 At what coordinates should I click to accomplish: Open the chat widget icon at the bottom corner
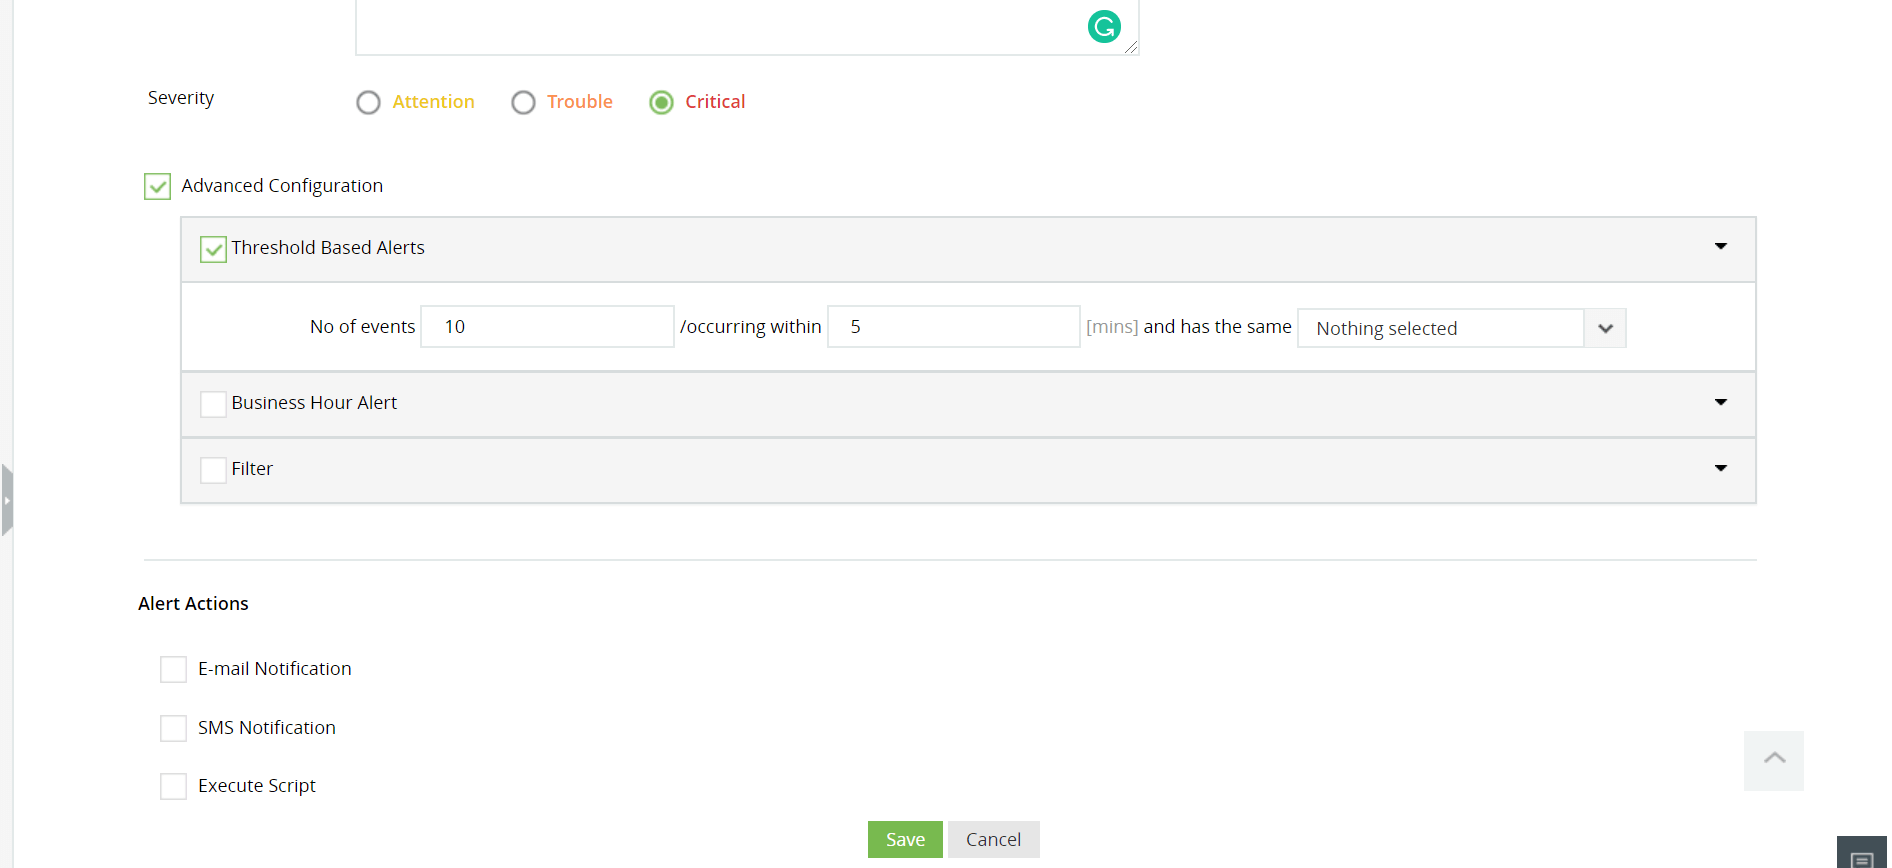tap(1862, 855)
